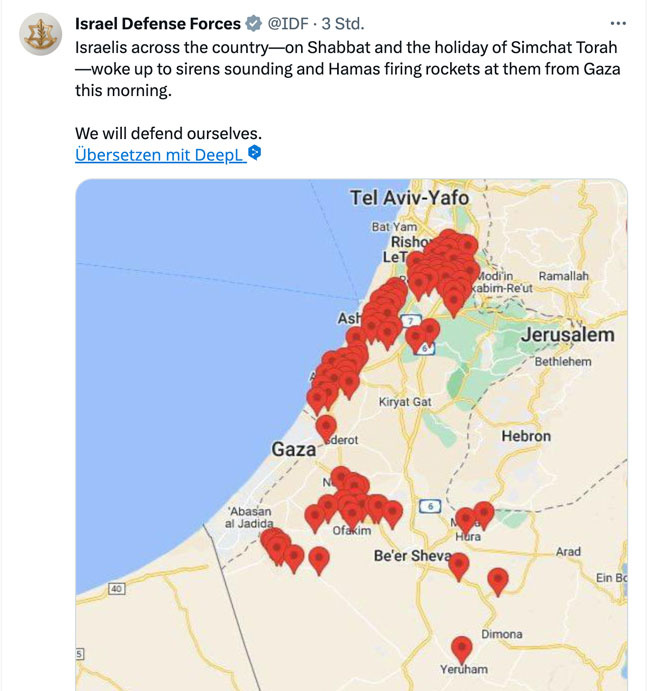Viewport: 650px width, 691px height.
Task: Click the IDF profile avatar
Action: (x=40, y=36)
